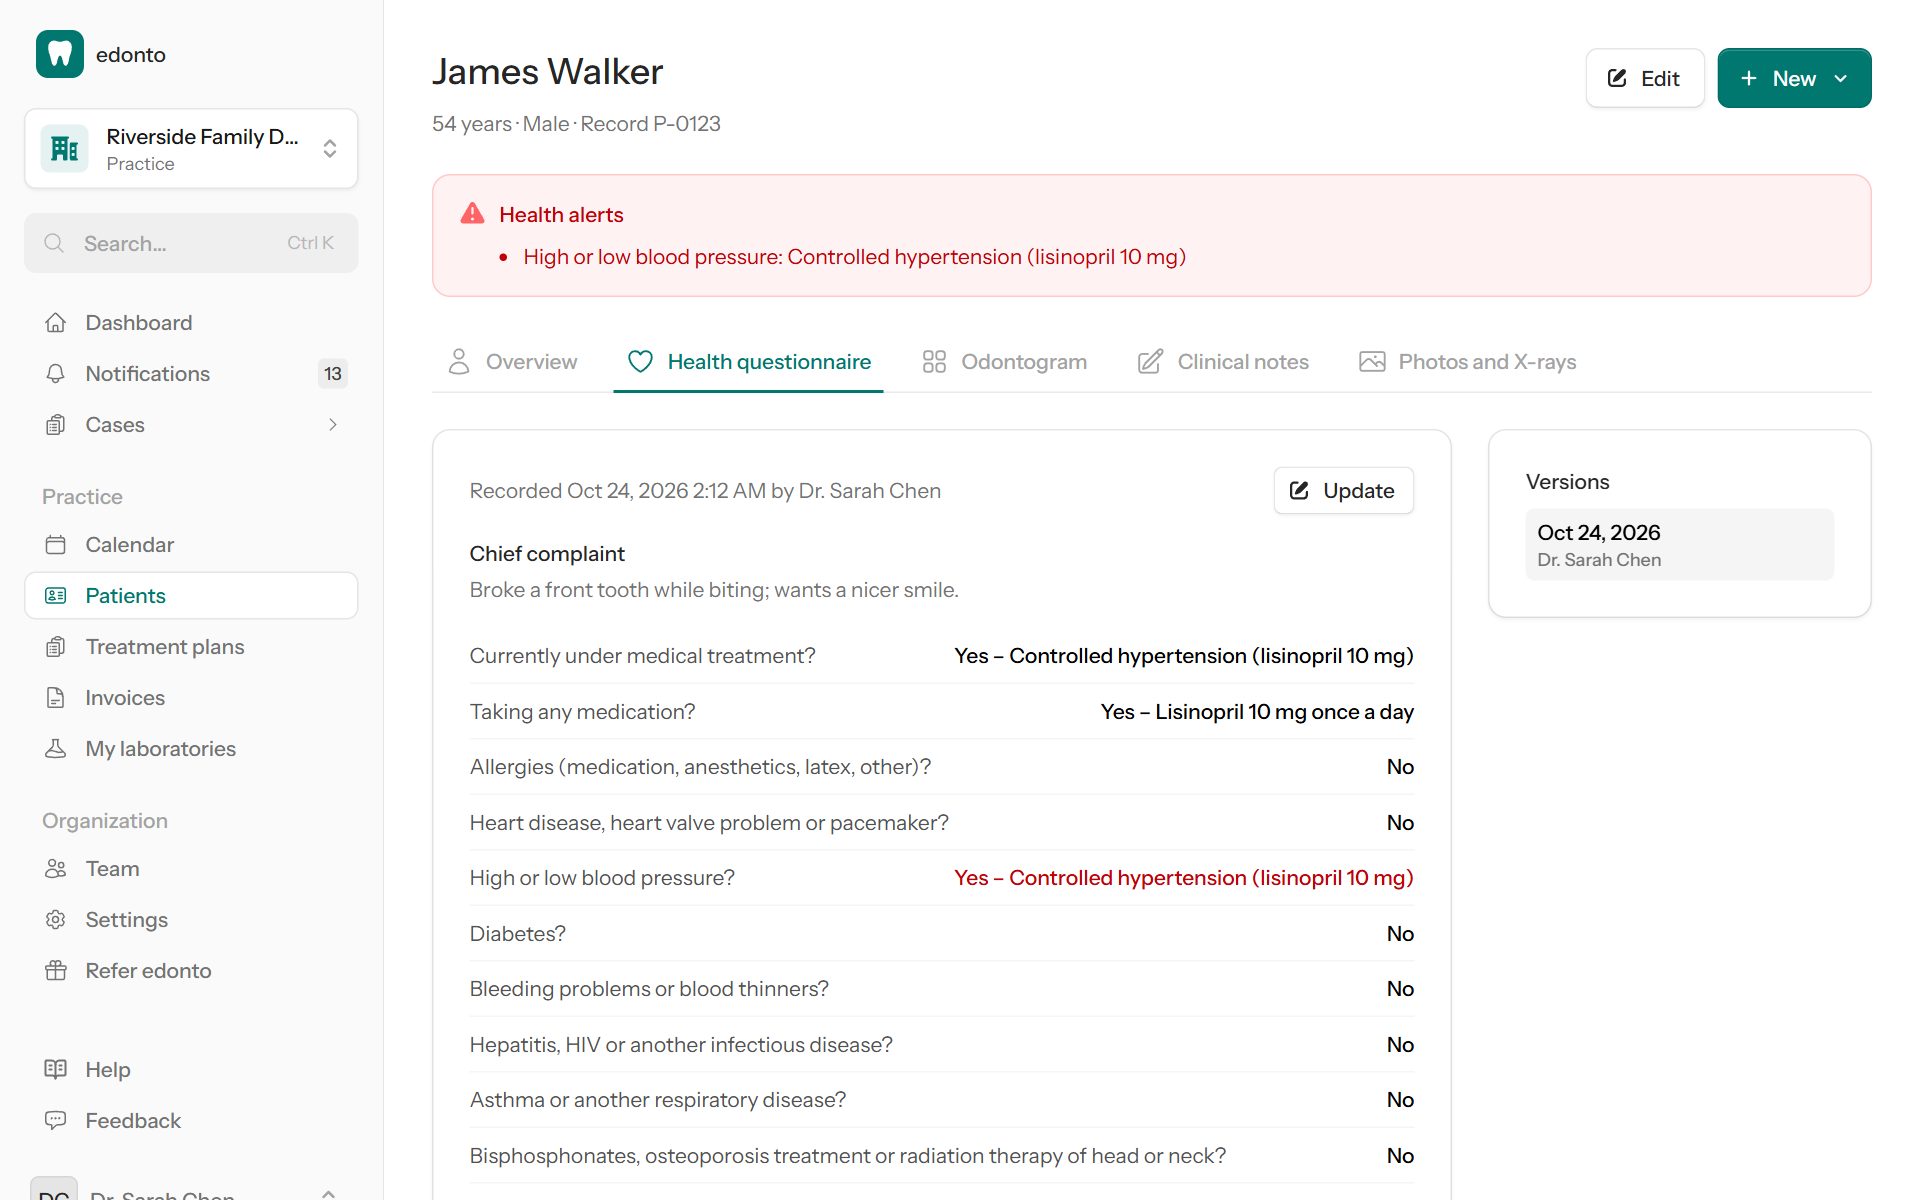Viewport: 1920px width, 1200px height.
Task: Click the Settings gear icon
Action: (56, 920)
